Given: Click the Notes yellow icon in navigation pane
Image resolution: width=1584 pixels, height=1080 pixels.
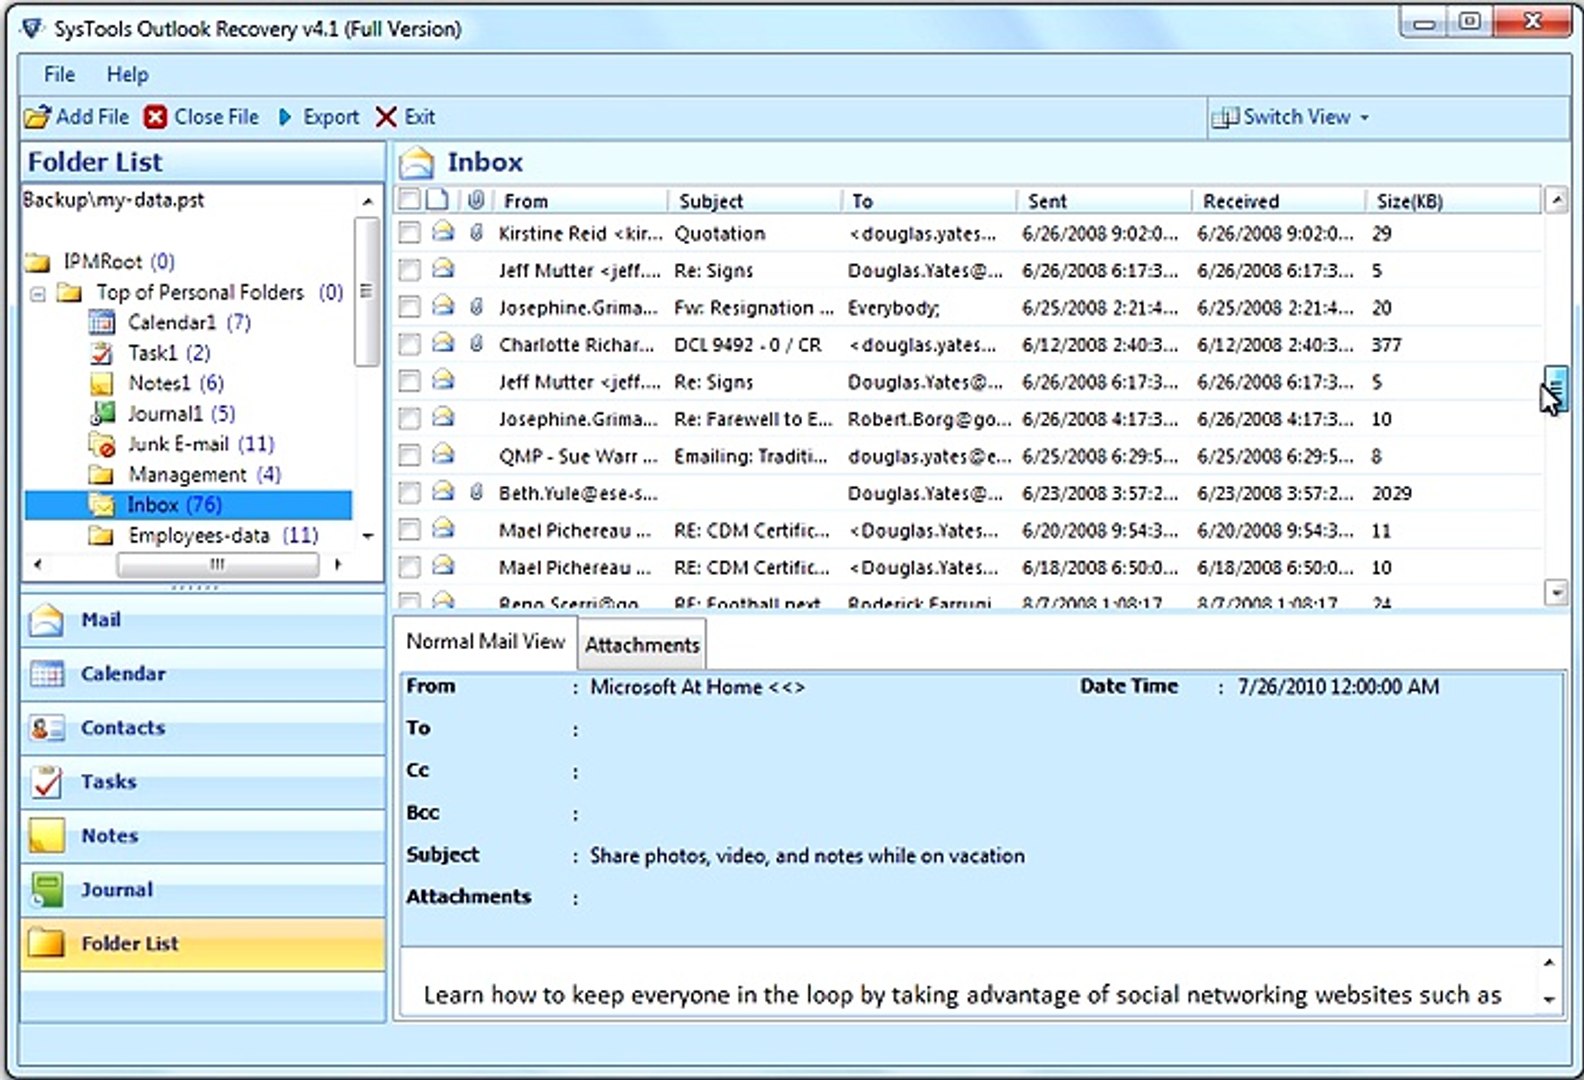Looking at the screenshot, I should coord(47,836).
